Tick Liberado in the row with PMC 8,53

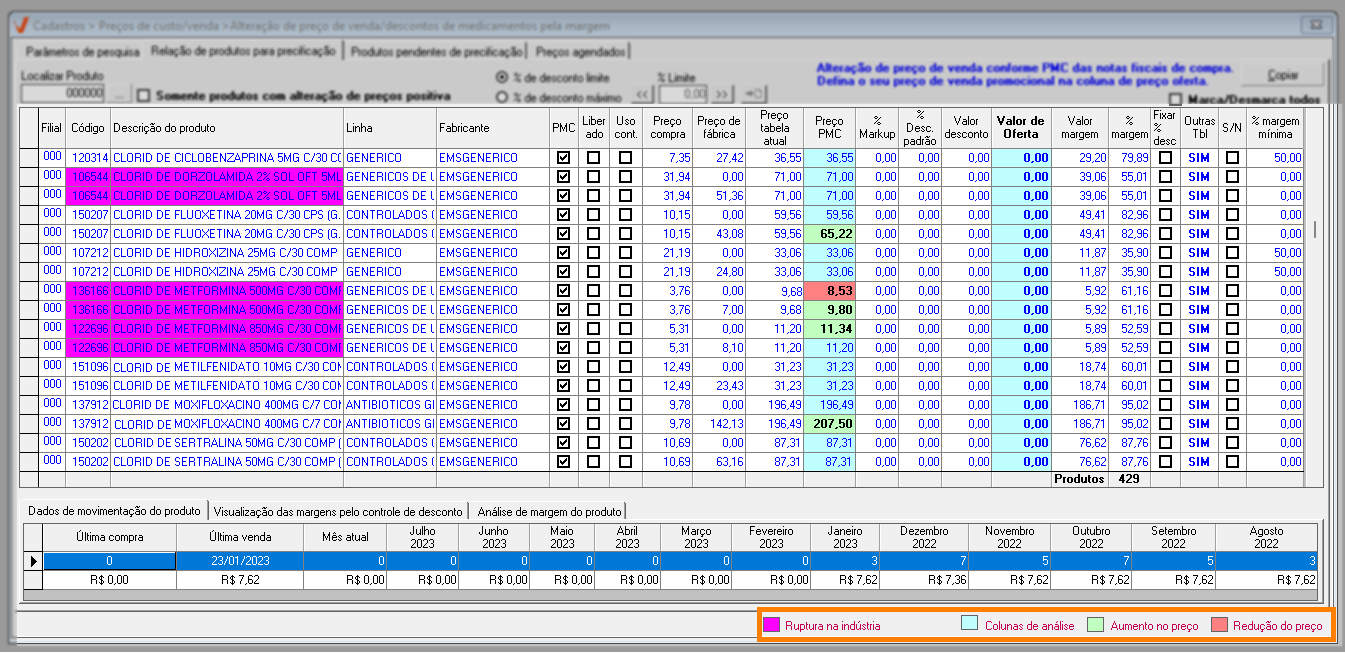pyautogui.click(x=594, y=291)
